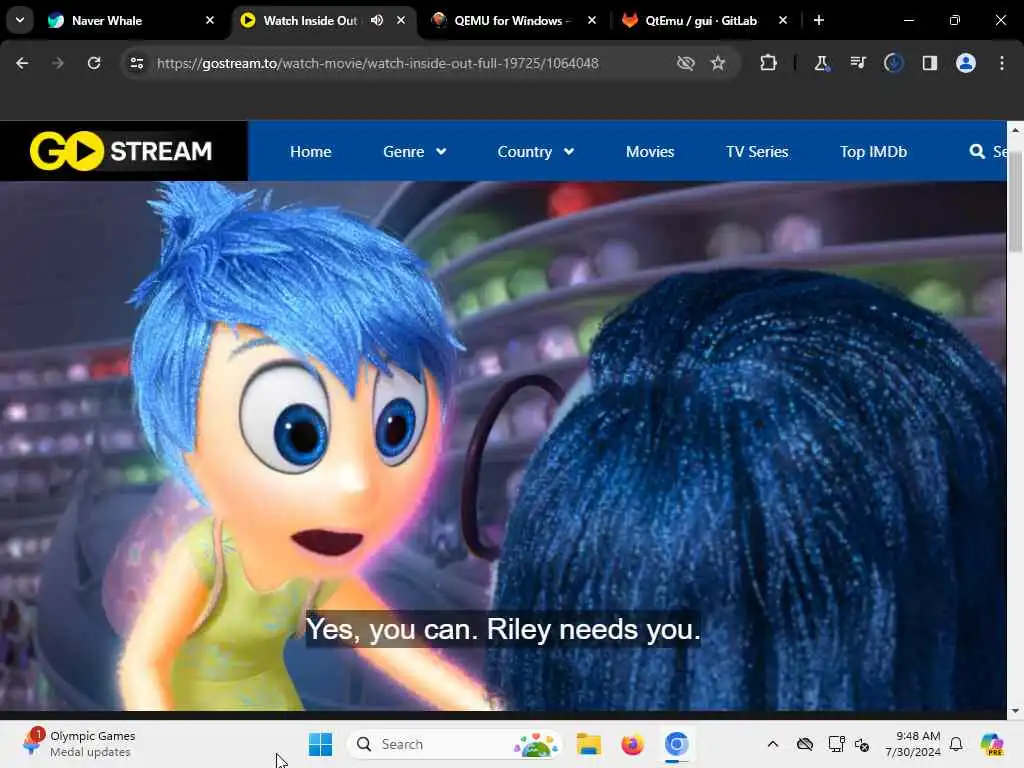Close the QtEmu GitLab tab

click(783, 20)
